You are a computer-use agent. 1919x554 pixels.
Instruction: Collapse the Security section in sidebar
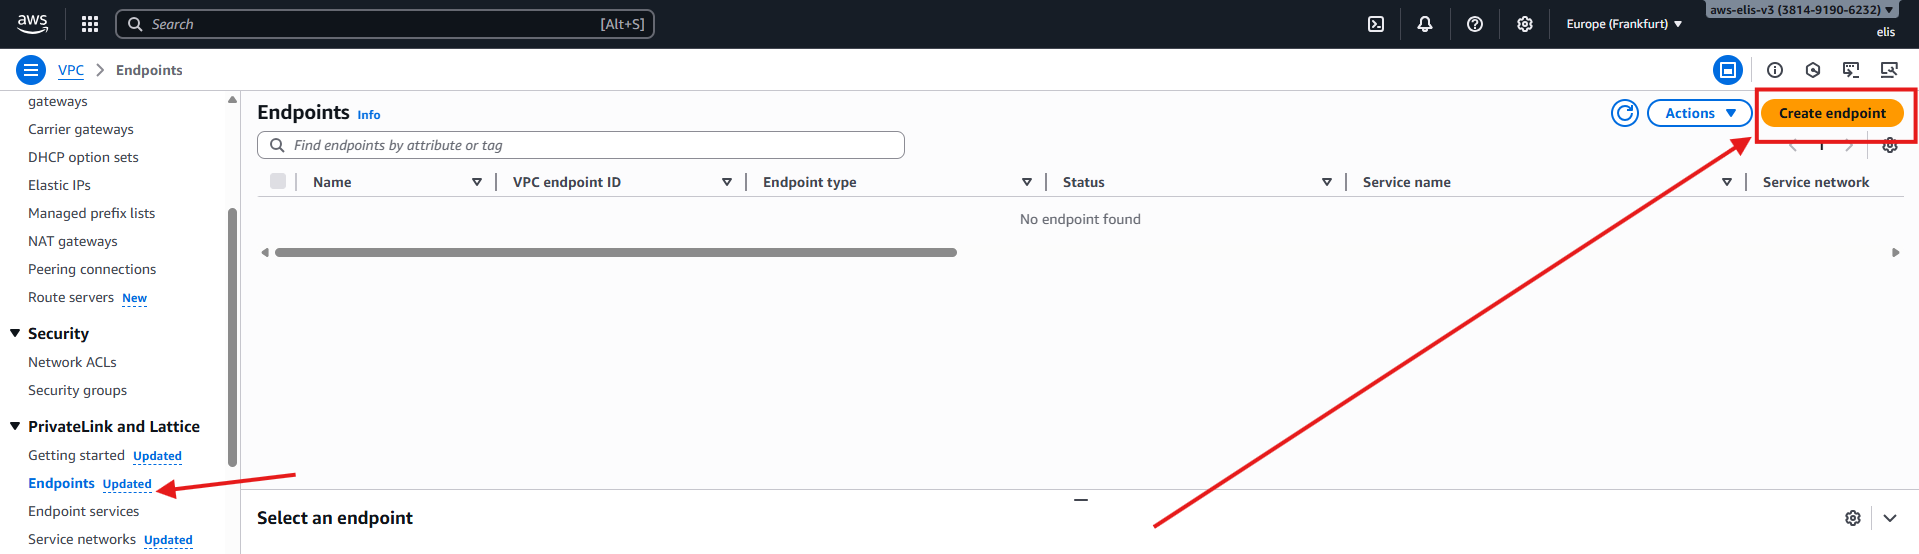(15, 333)
